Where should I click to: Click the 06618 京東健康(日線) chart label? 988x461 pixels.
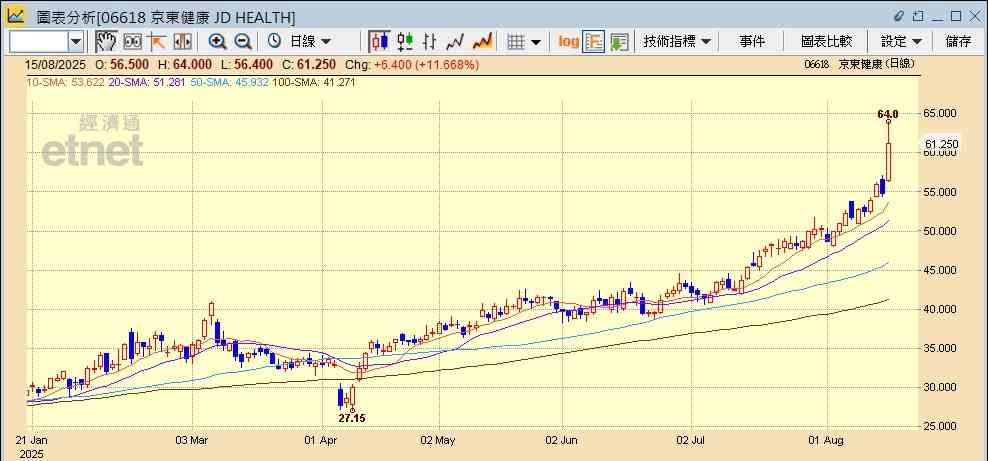point(859,64)
